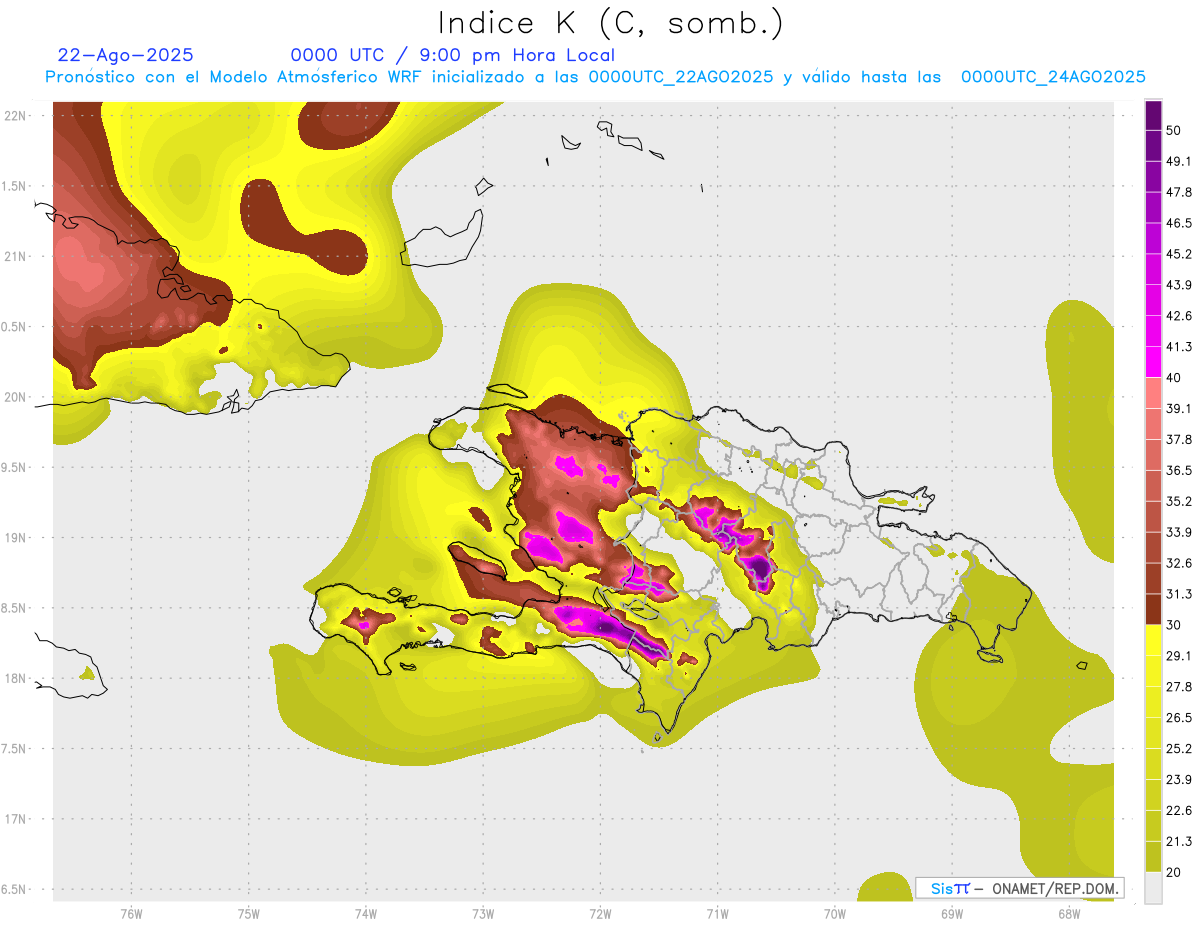
Task: Click the colorbar value '20'
Action: tap(1175, 873)
